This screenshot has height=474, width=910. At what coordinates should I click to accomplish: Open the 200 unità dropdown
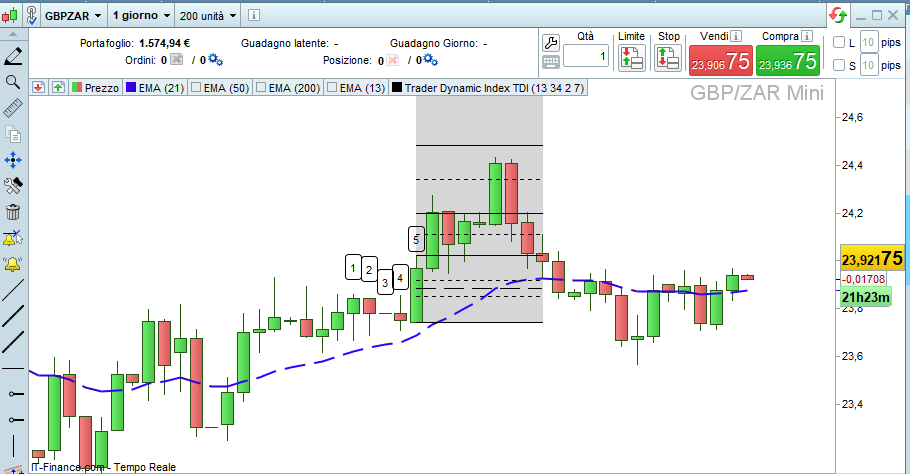pos(208,16)
